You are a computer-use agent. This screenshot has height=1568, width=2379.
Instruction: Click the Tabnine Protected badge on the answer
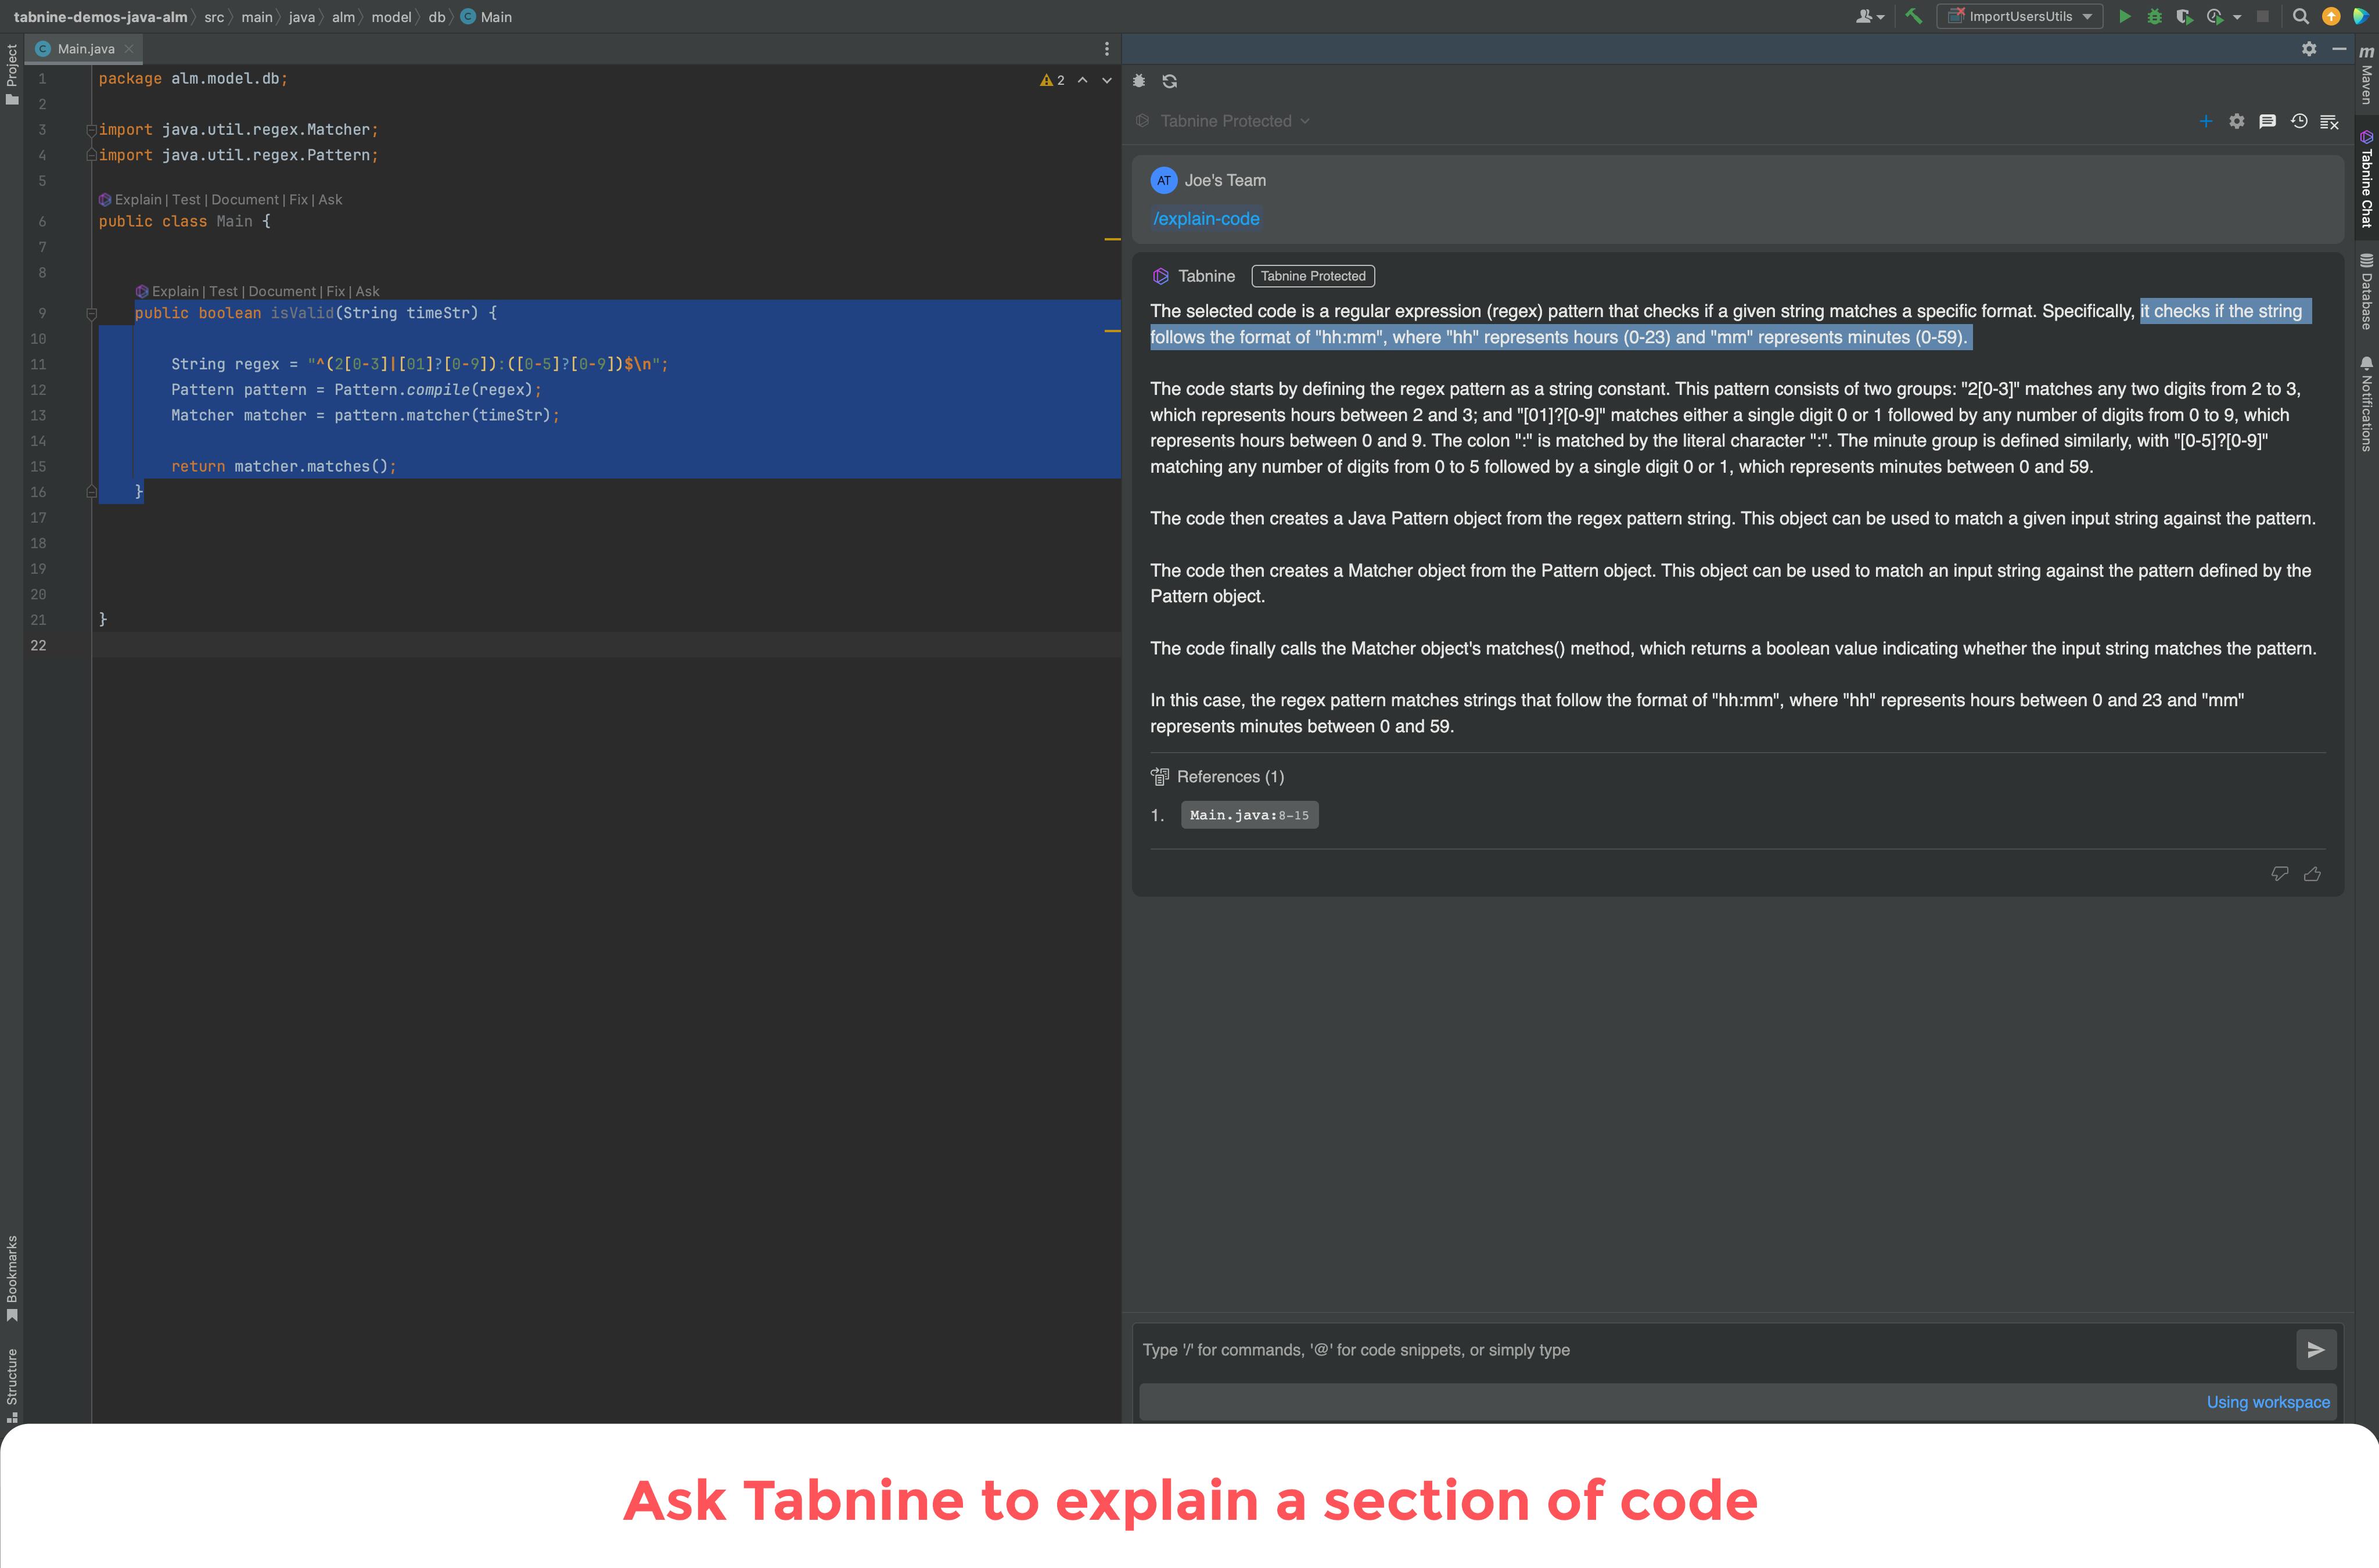[x=1313, y=276]
